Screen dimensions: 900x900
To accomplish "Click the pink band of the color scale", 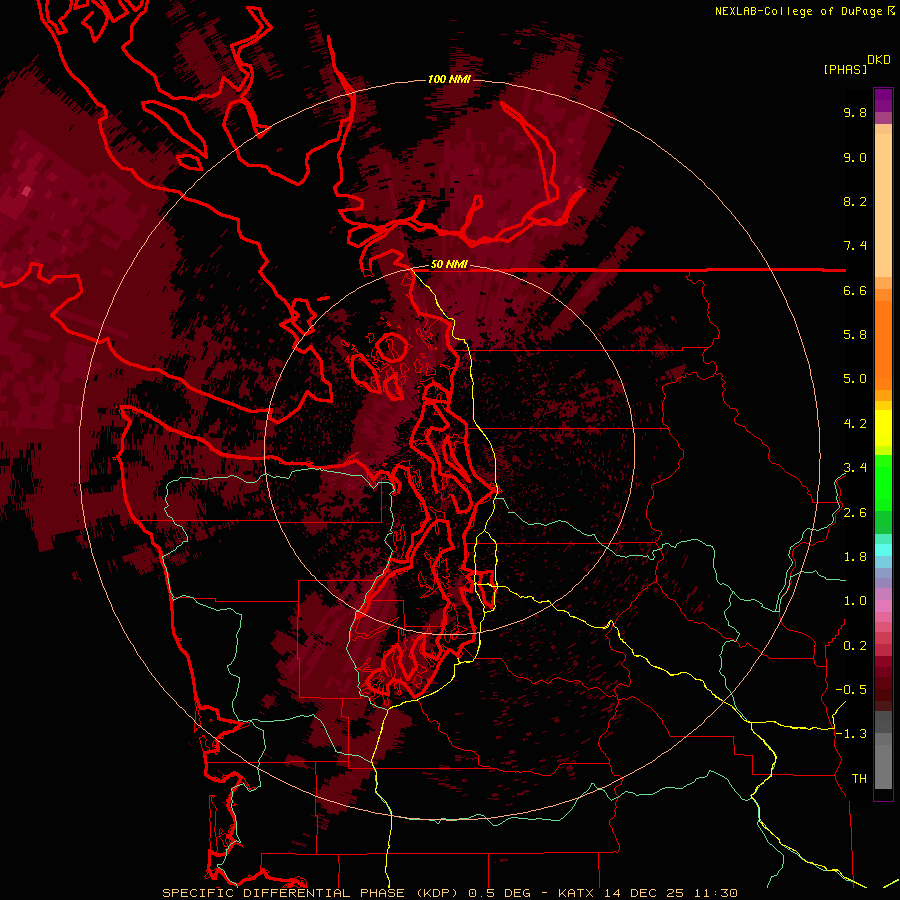I will coord(883,606).
